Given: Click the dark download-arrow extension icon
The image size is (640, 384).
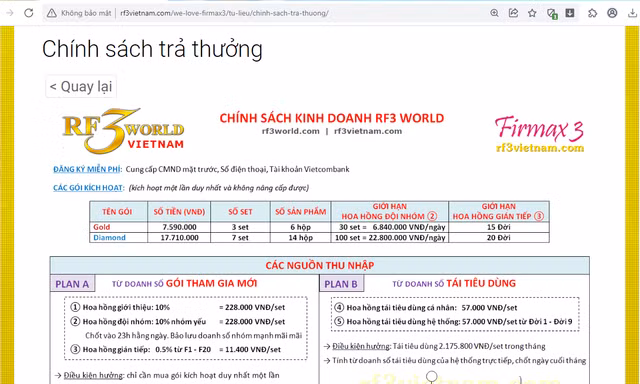Looking at the screenshot, I should 570,13.
